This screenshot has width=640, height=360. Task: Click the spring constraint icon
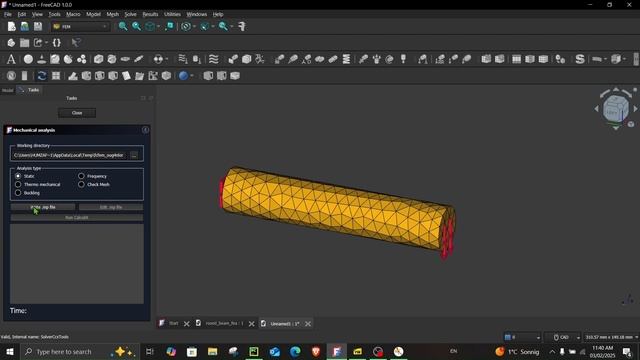click(x=346, y=59)
